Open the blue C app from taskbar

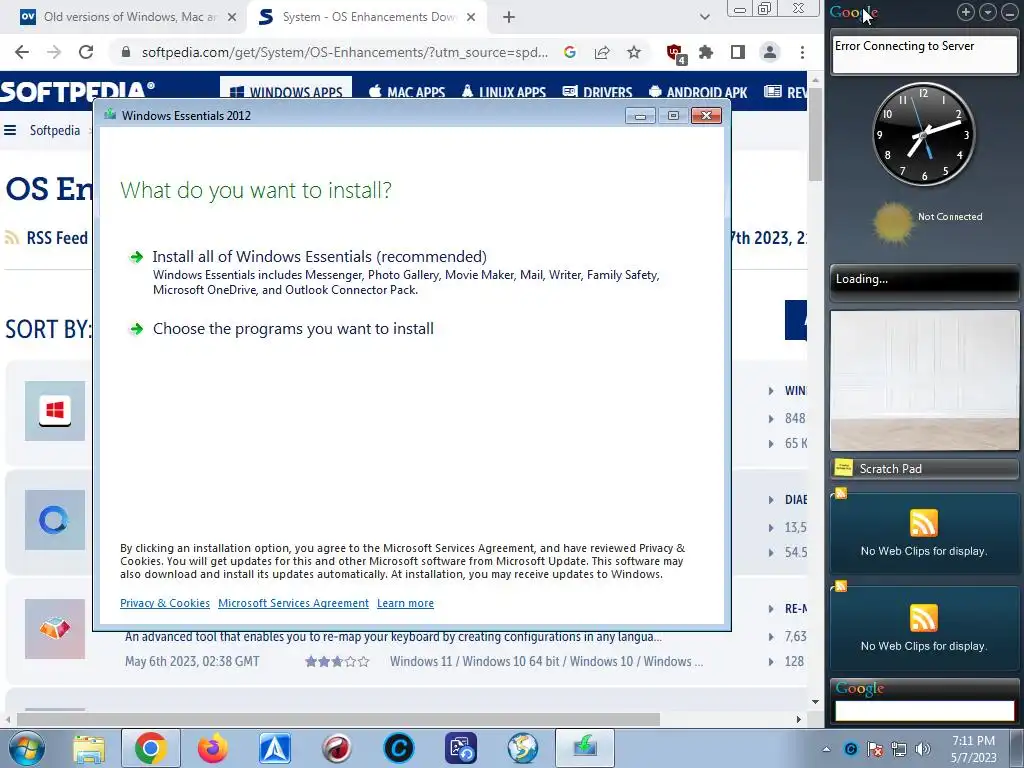[x=399, y=748]
